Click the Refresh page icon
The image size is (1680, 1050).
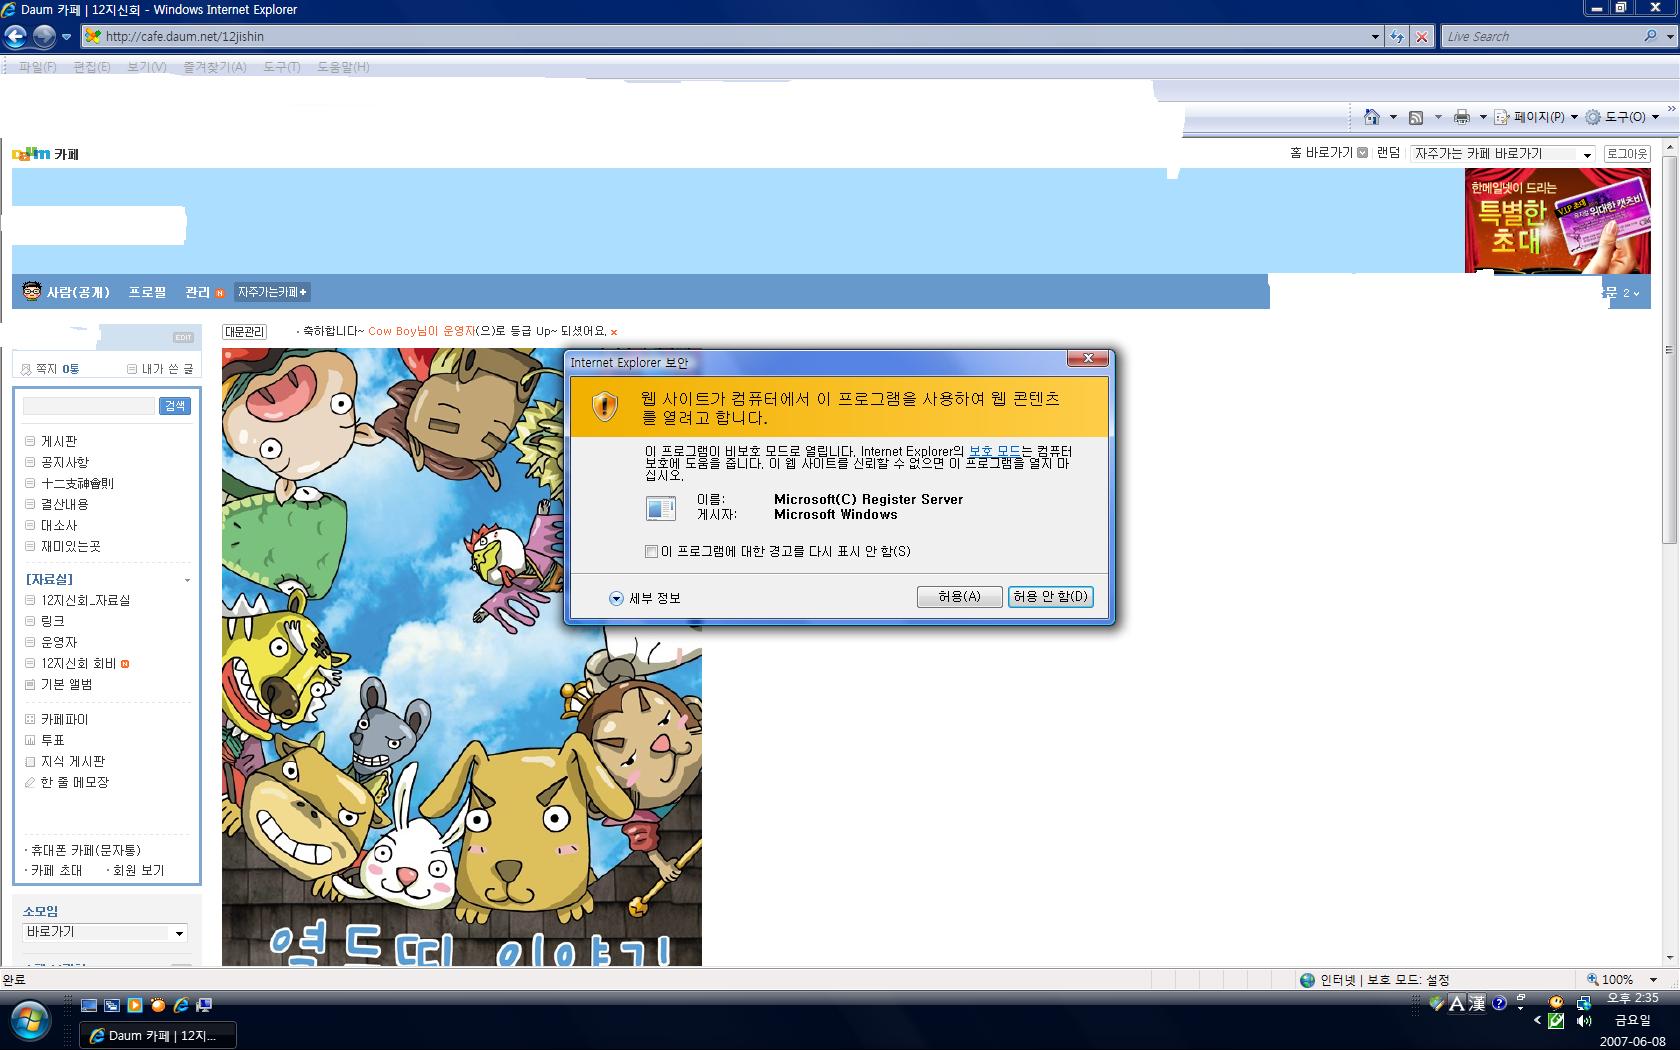coord(1397,37)
